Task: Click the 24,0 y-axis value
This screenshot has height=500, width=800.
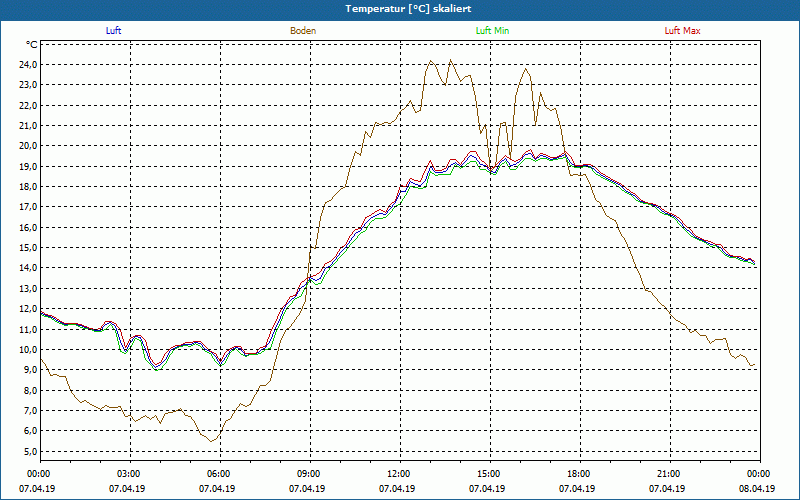Action: pyautogui.click(x=29, y=65)
